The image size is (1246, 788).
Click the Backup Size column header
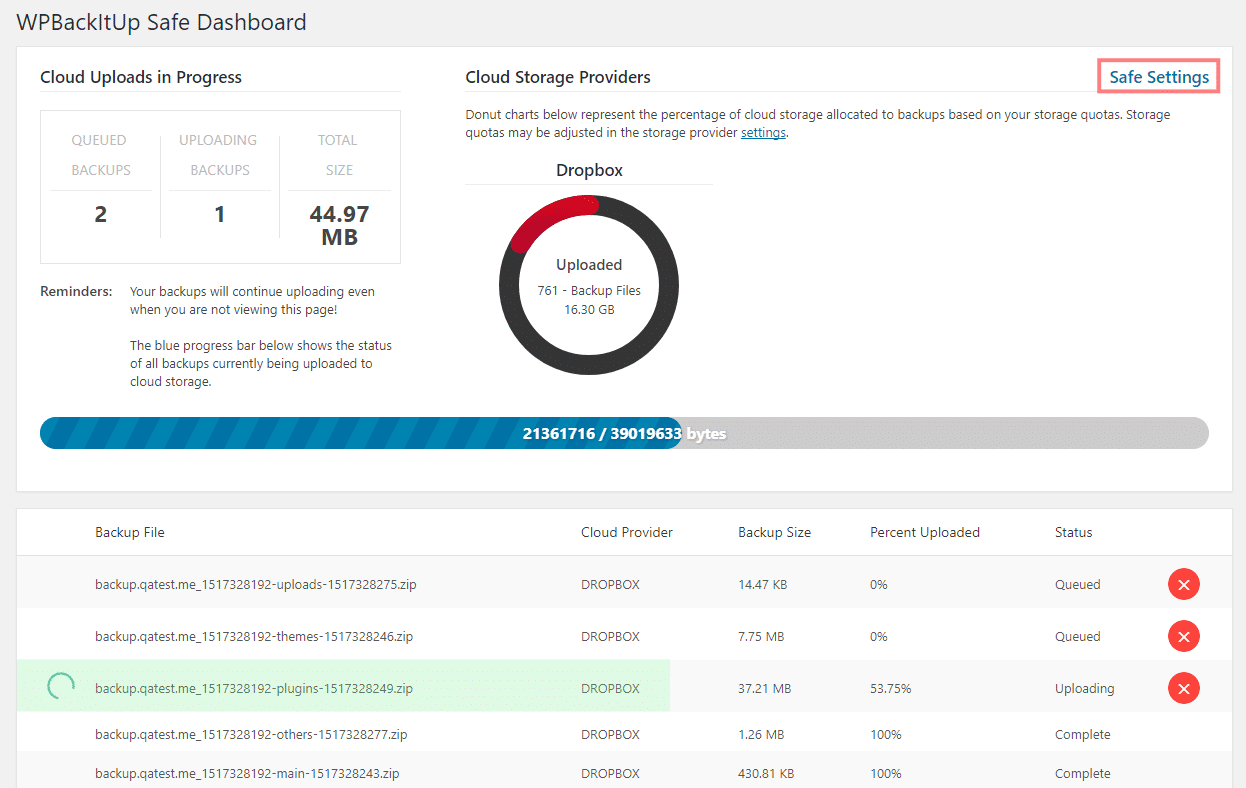tap(774, 532)
